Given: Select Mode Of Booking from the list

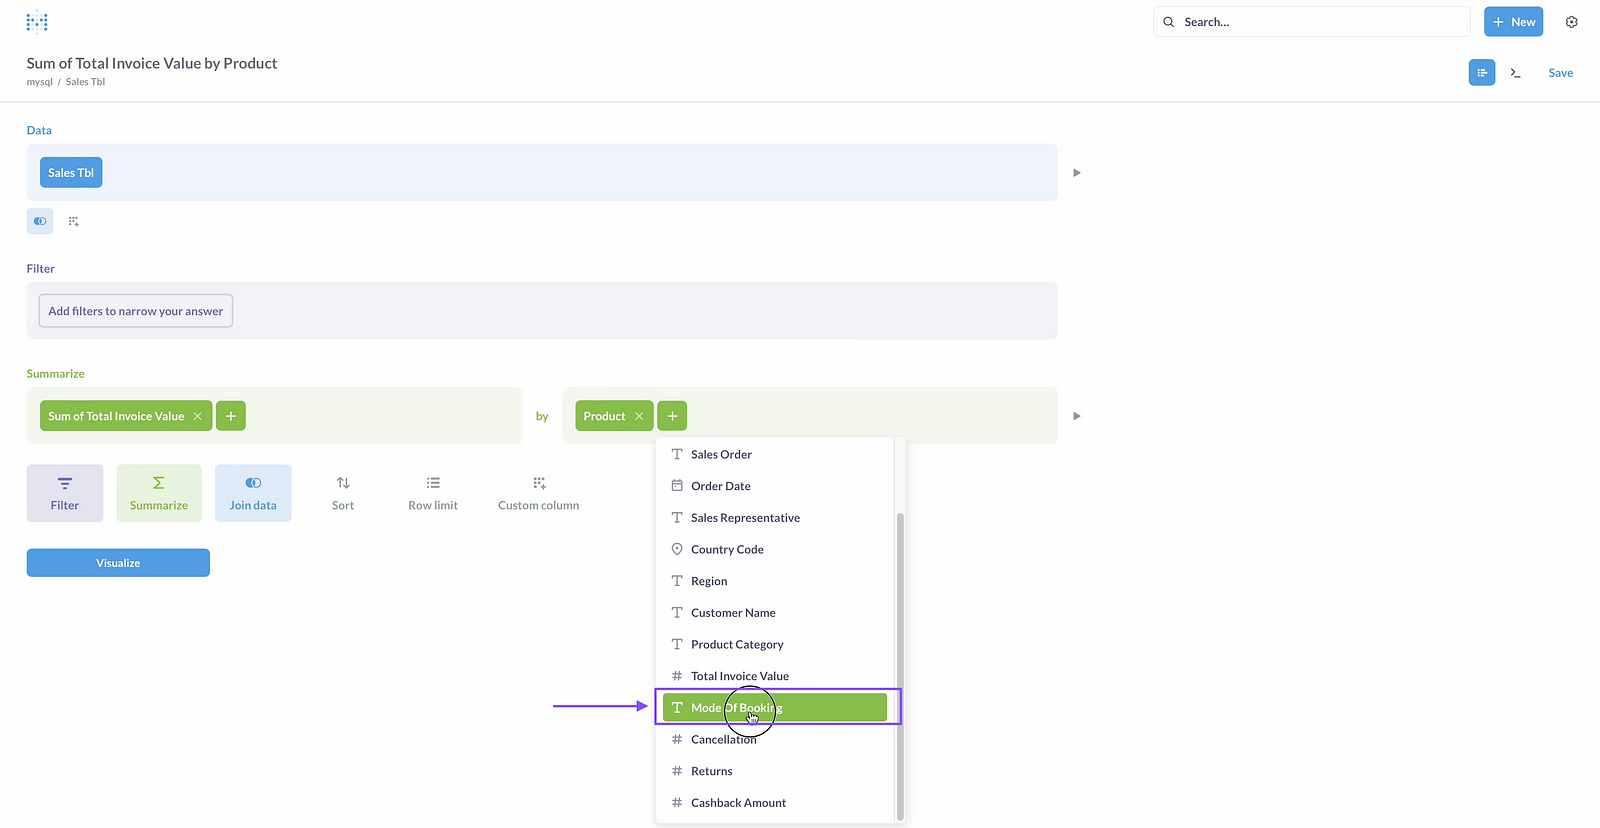Looking at the screenshot, I should [x=775, y=707].
